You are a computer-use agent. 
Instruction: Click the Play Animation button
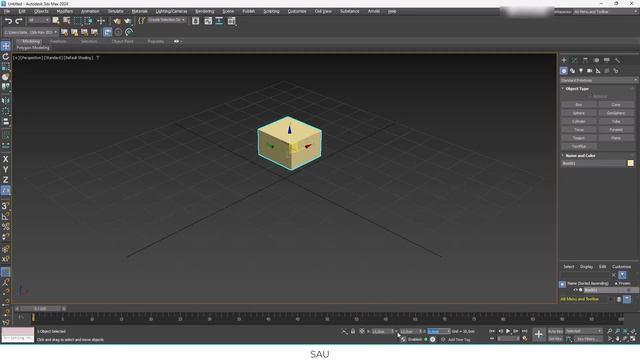click(508, 331)
